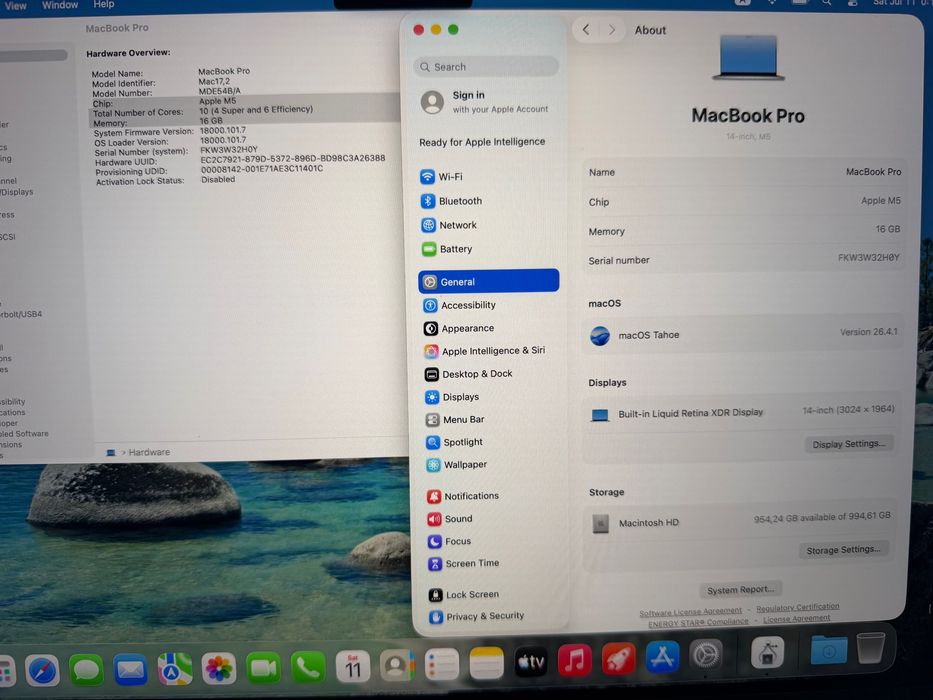Screen dimensions: 933x700
Task: Go forward in System Settings
Action: pyautogui.click(x=611, y=30)
